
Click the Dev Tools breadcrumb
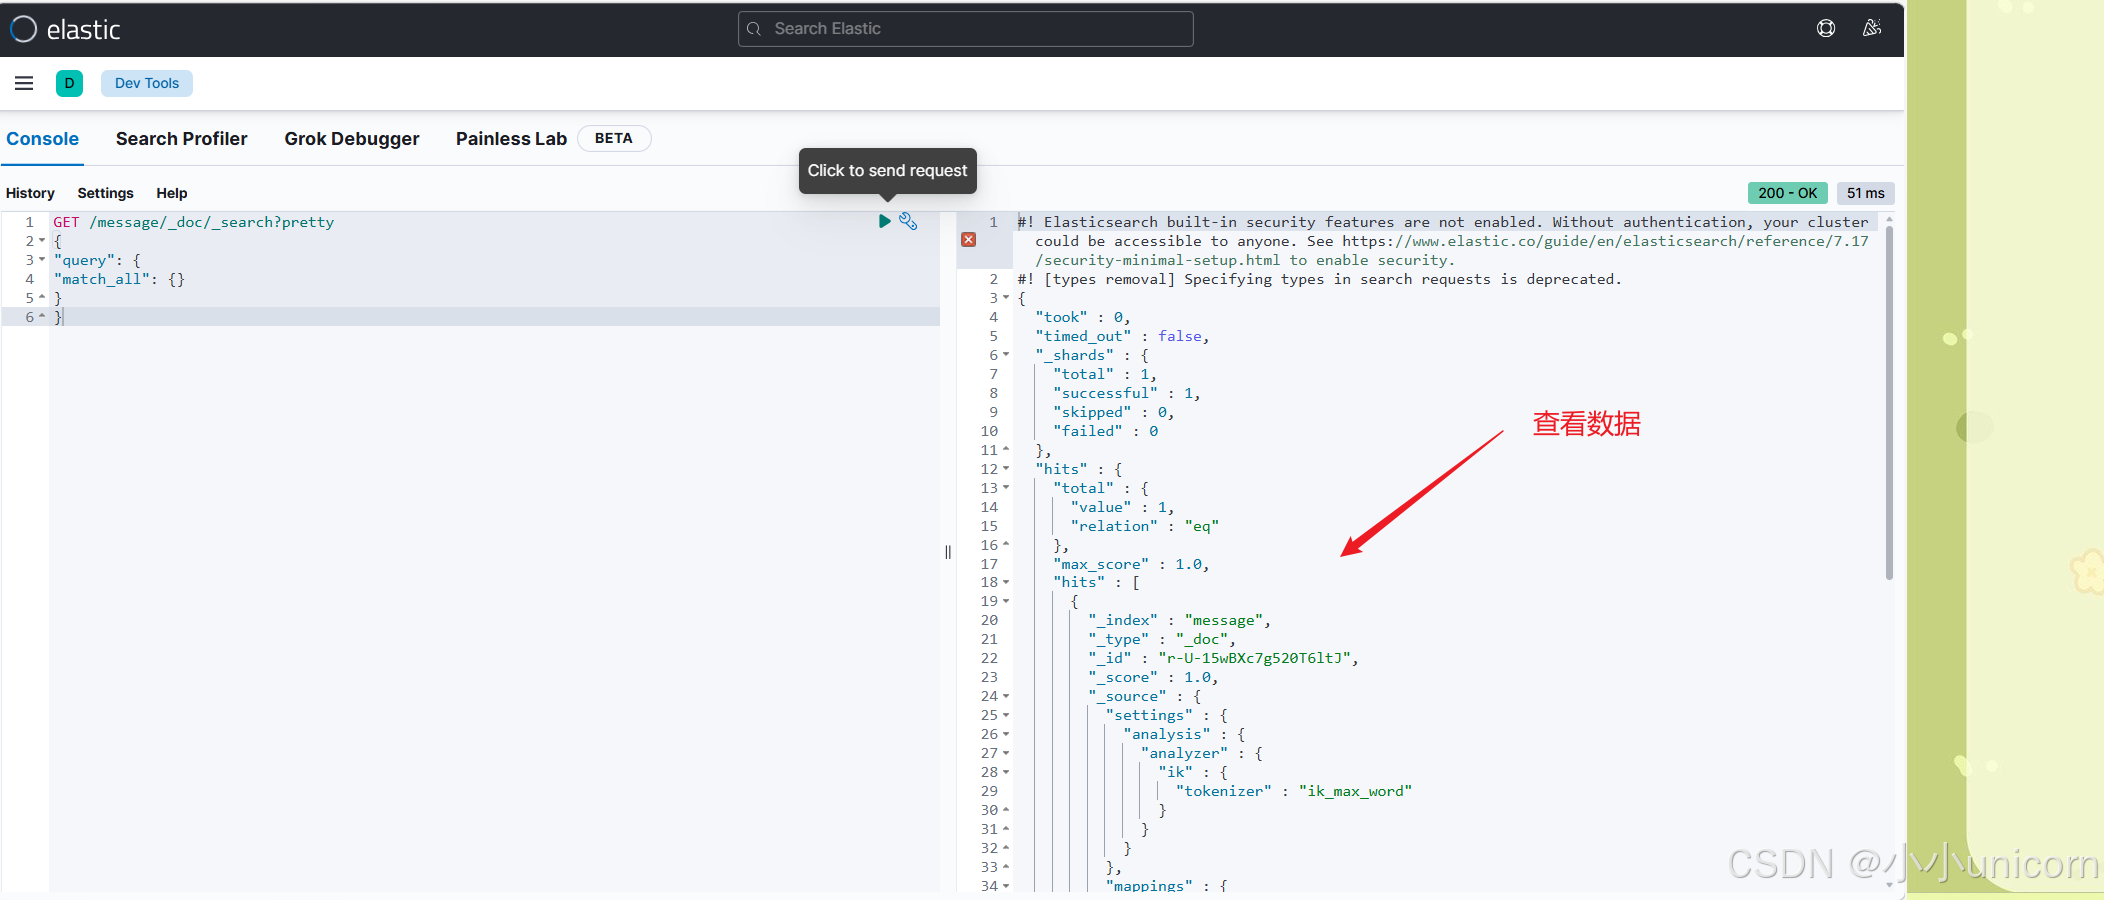[x=147, y=83]
